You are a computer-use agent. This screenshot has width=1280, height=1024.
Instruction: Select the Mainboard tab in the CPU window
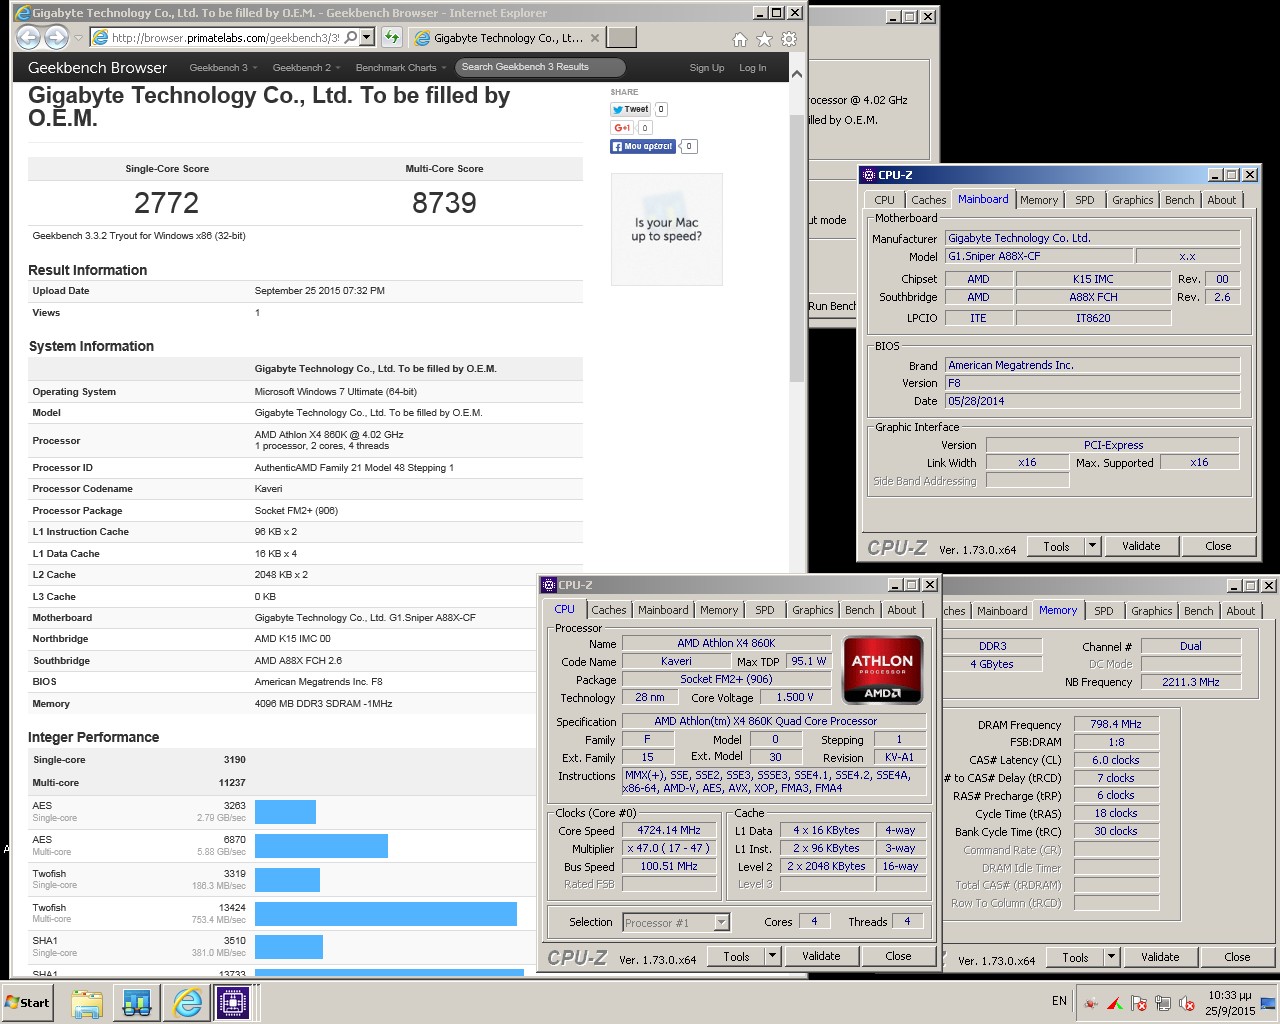(x=663, y=610)
